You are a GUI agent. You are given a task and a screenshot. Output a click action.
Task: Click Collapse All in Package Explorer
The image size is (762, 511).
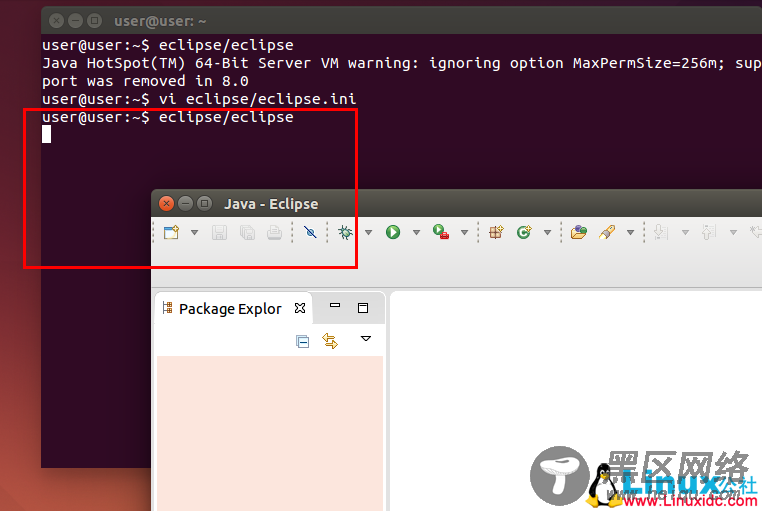point(302,341)
